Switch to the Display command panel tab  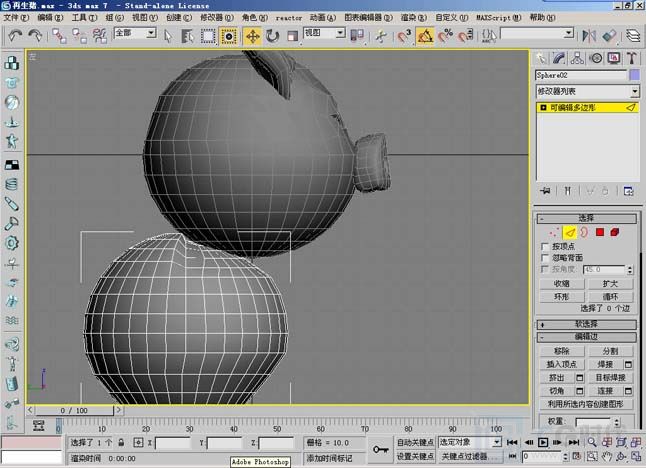coord(614,58)
